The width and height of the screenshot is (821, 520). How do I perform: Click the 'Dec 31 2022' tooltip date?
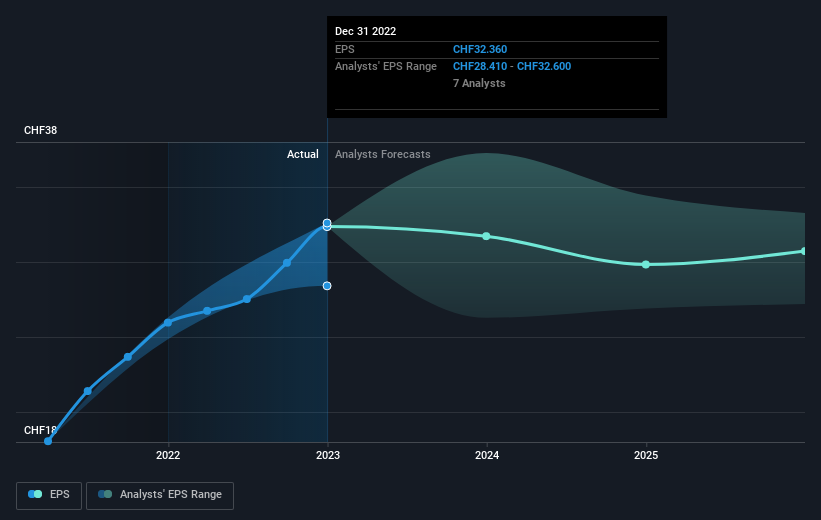tap(365, 31)
